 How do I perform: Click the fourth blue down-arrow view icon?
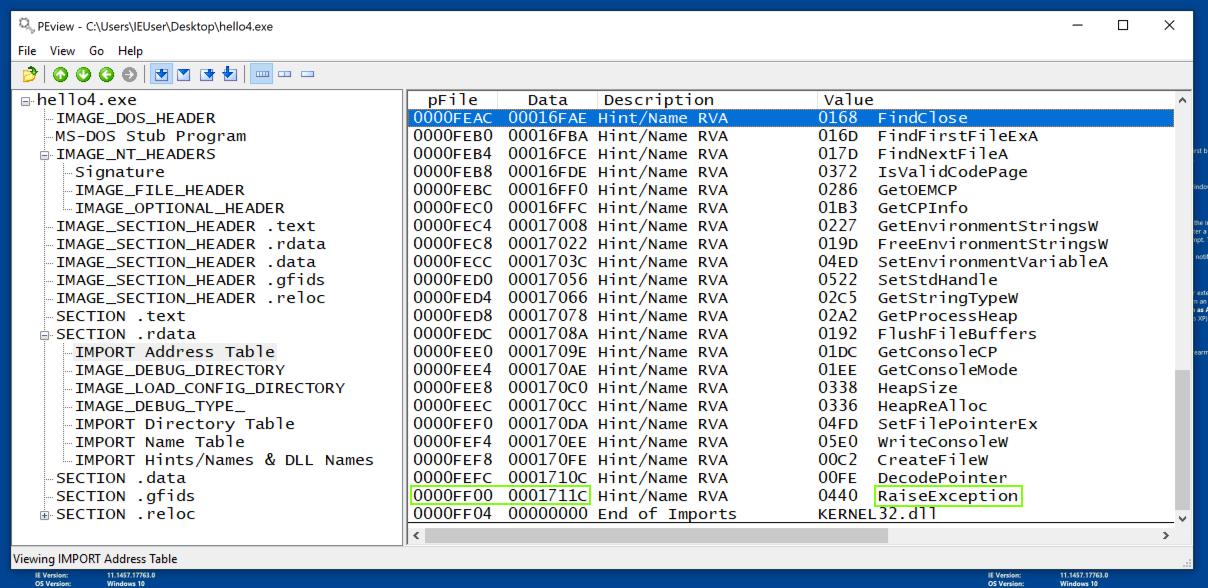(229, 74)
